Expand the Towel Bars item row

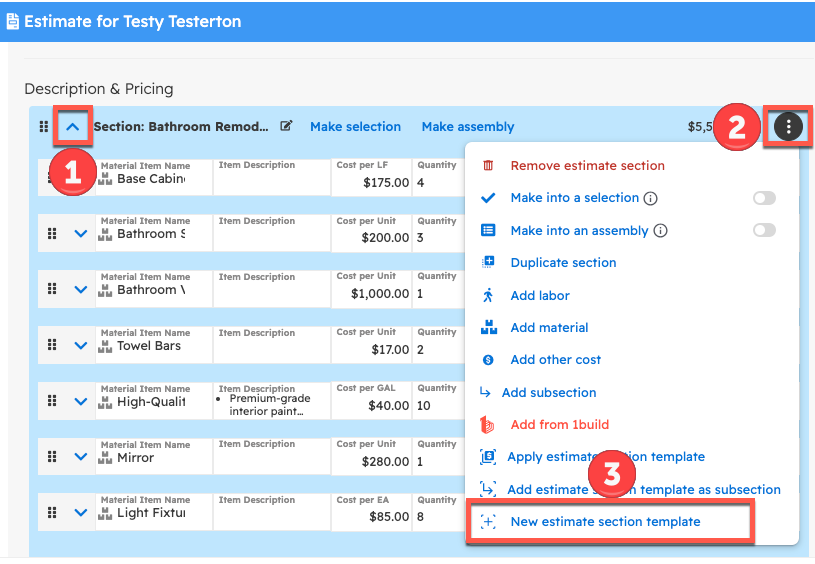pos(81,346)
